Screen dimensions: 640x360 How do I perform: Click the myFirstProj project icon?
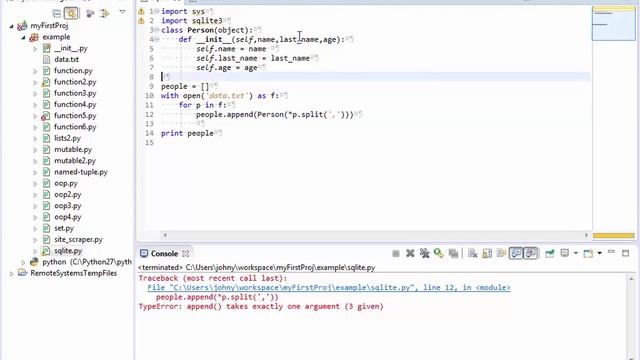pos(22,26)
